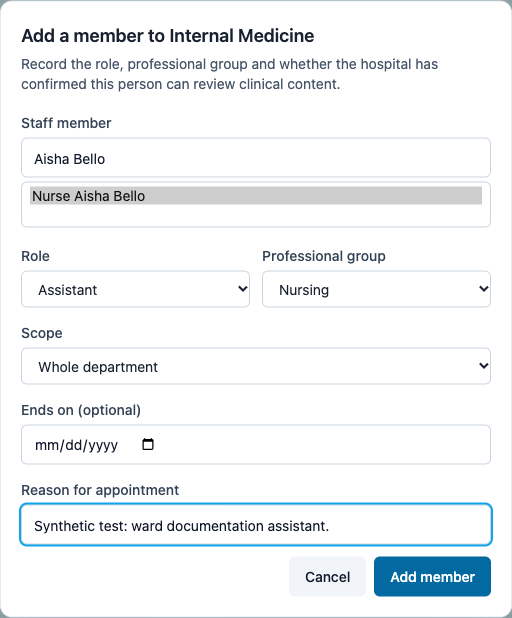512x618 pixels.
Task: Expand the Scope dropdown showing Whole department
Action: (256, 366)
